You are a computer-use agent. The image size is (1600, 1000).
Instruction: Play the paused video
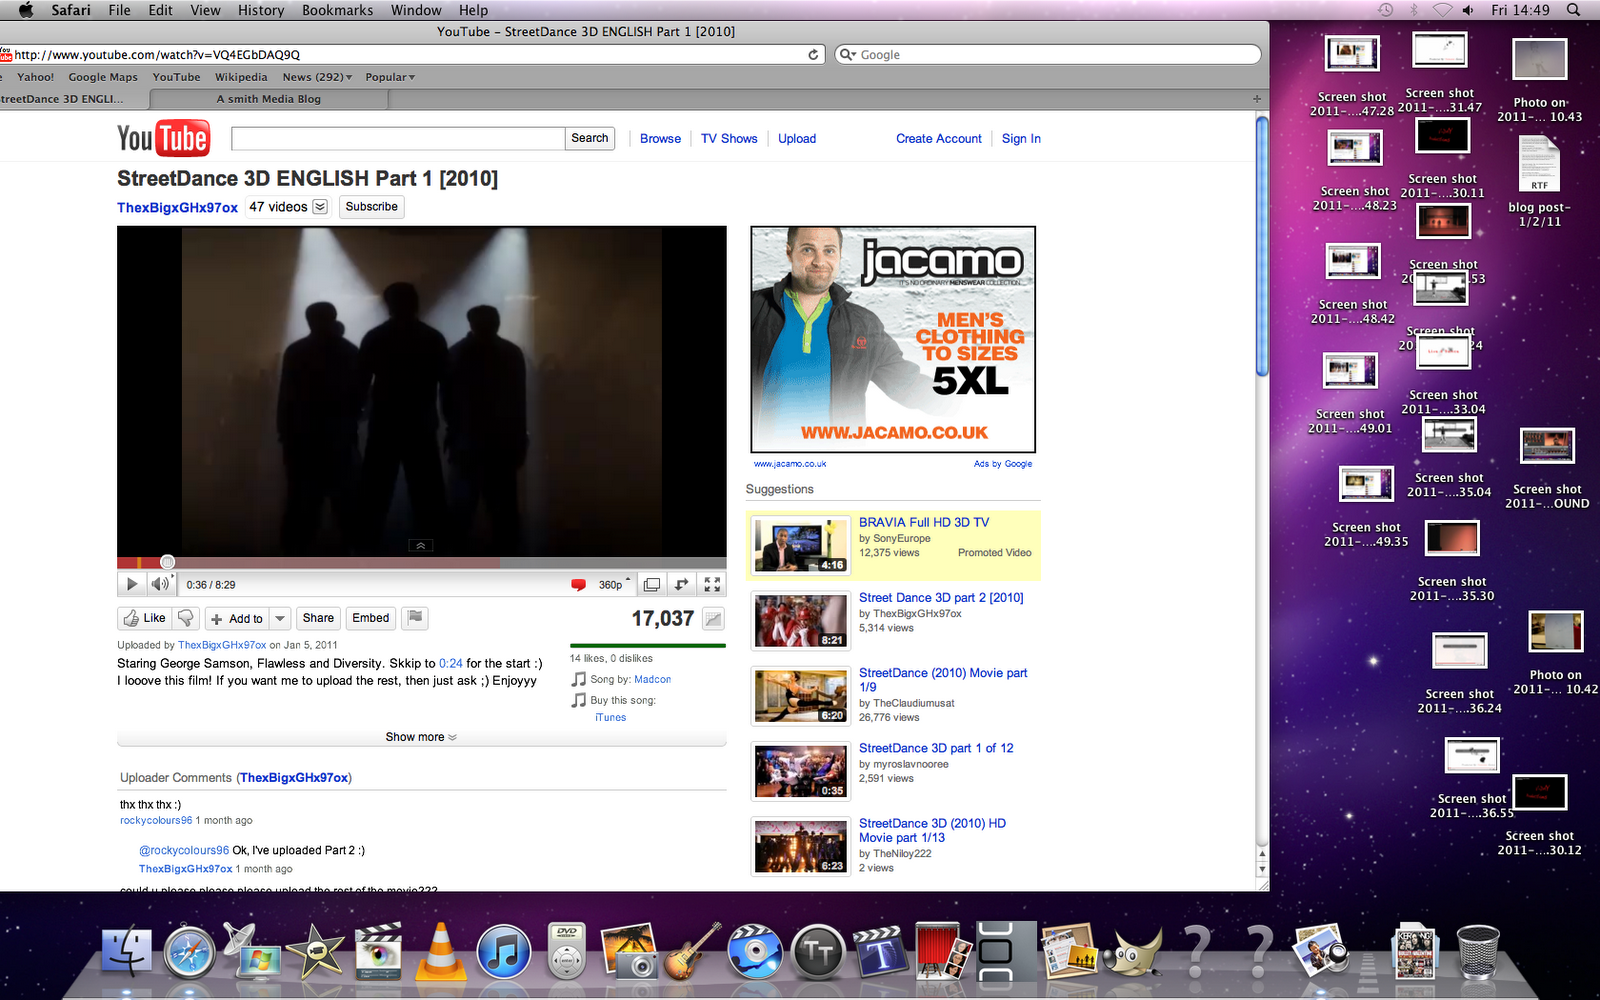coord(132,584)
